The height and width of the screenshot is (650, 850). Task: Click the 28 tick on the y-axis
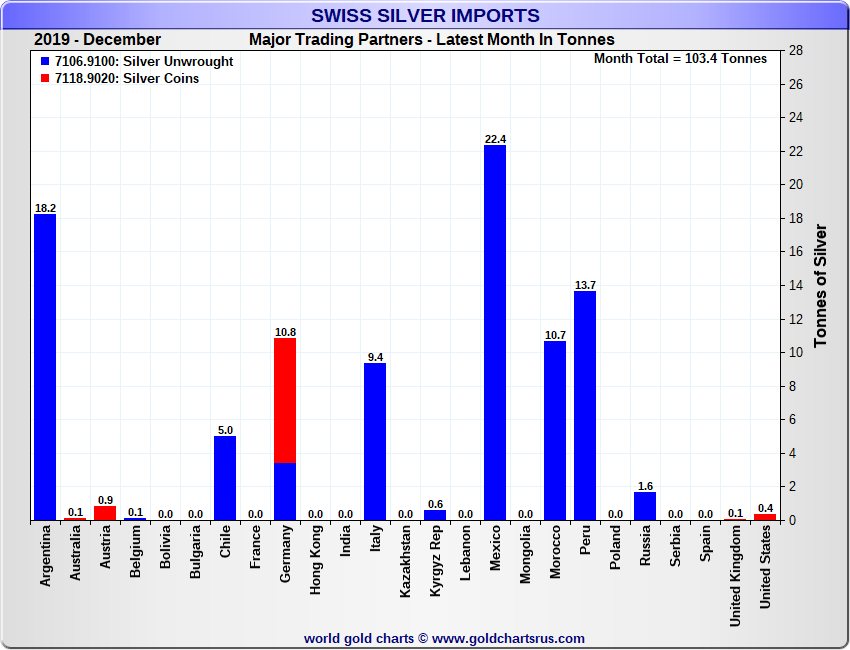coord(796,51)
